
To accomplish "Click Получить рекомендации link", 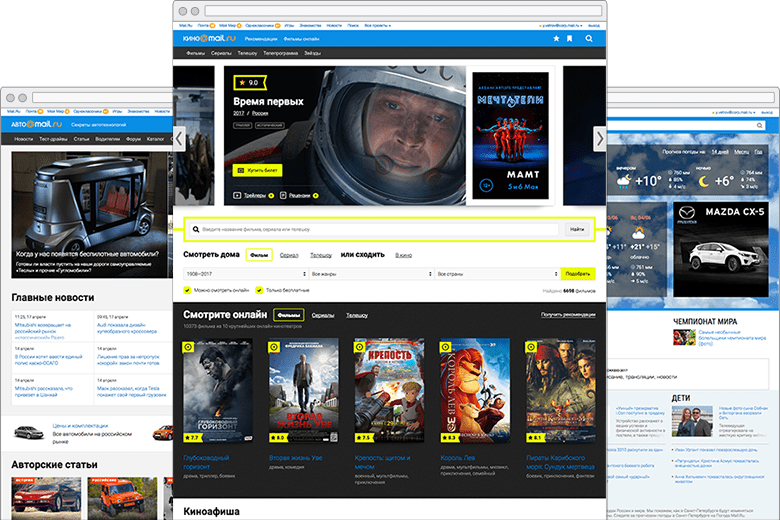I will coord(568,314).
